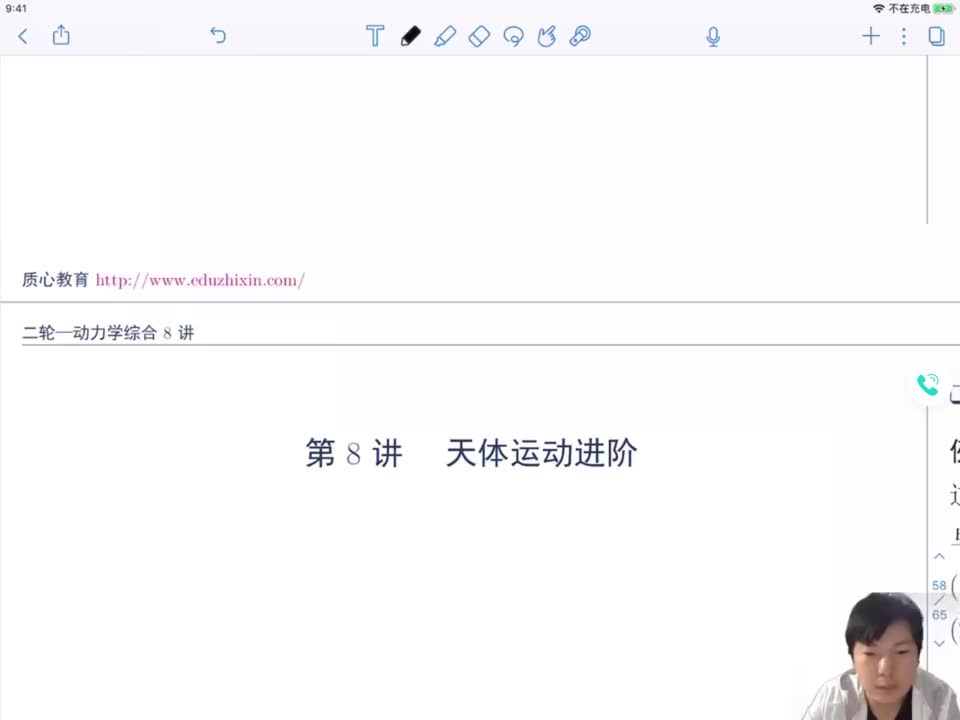Check the Wi-Fi status icon
This screenshot has height=720, width=960.
pyautogui.click(x=879, y=9)
